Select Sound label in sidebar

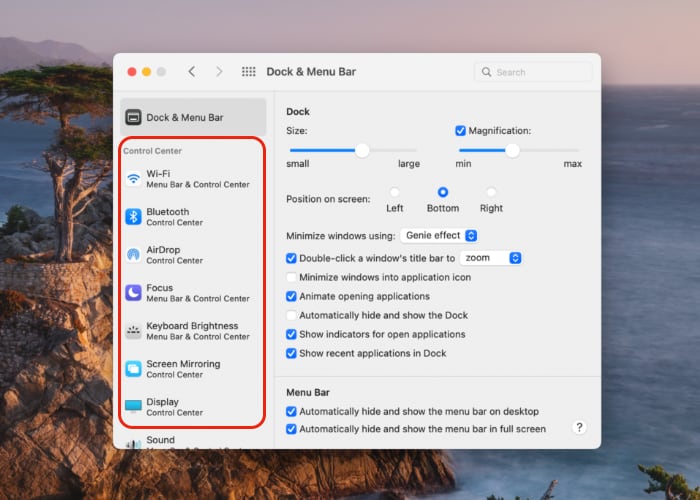[x=160, y=440]
